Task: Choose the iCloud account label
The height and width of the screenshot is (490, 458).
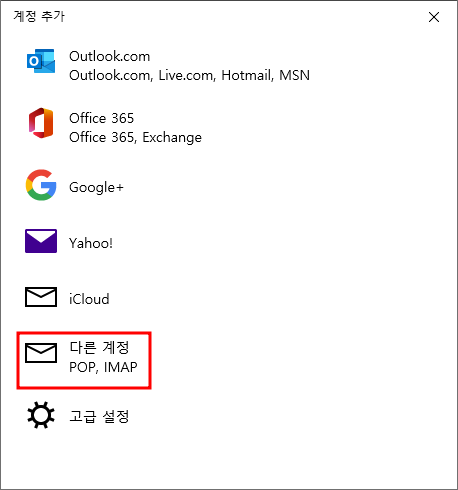Action: 89,299
